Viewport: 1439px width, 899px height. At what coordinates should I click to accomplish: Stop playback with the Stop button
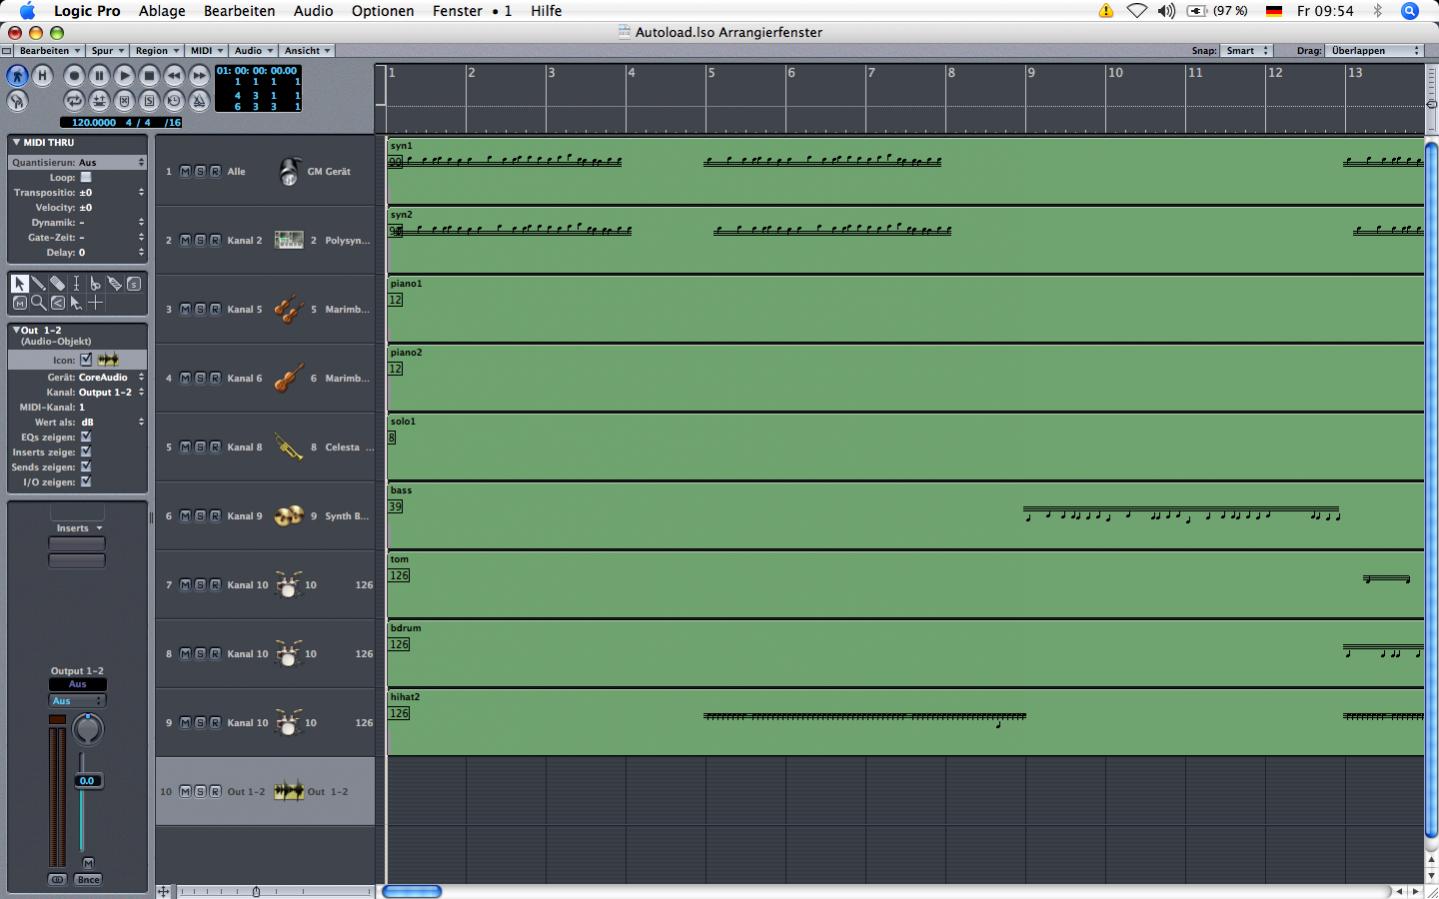(x=149, y=75)
